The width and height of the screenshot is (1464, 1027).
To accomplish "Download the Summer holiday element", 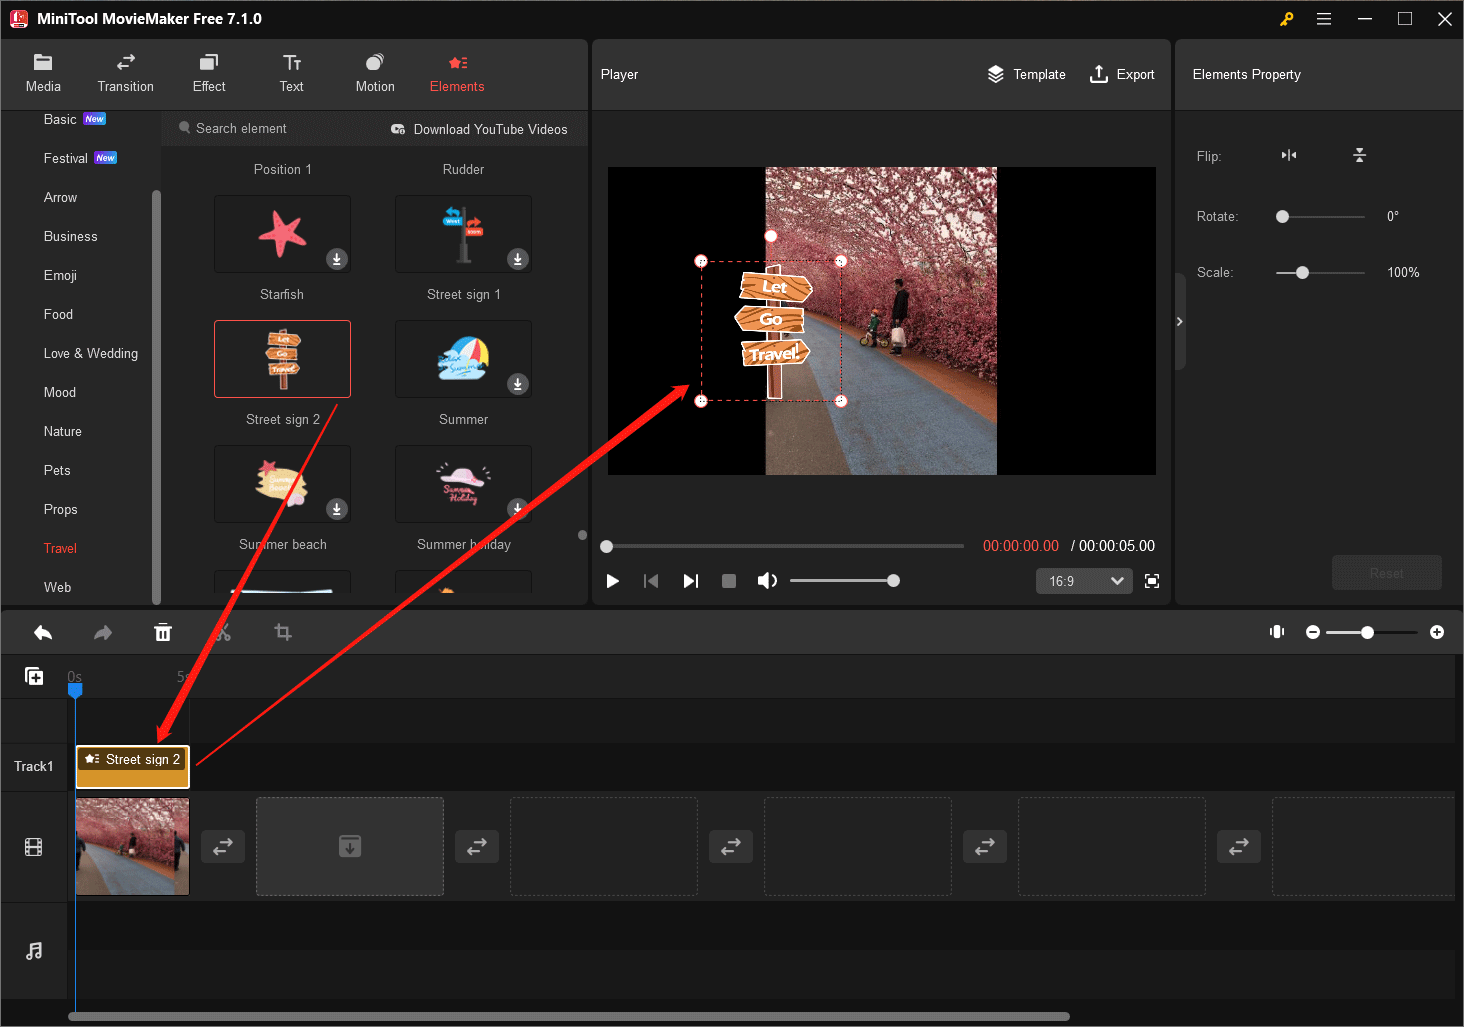I will [x=517, y=508].
